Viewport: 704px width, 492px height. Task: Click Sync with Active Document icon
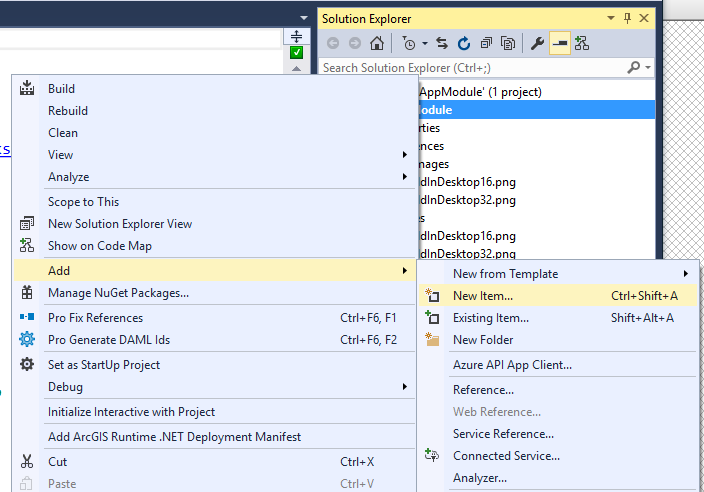tap(442, 43)
